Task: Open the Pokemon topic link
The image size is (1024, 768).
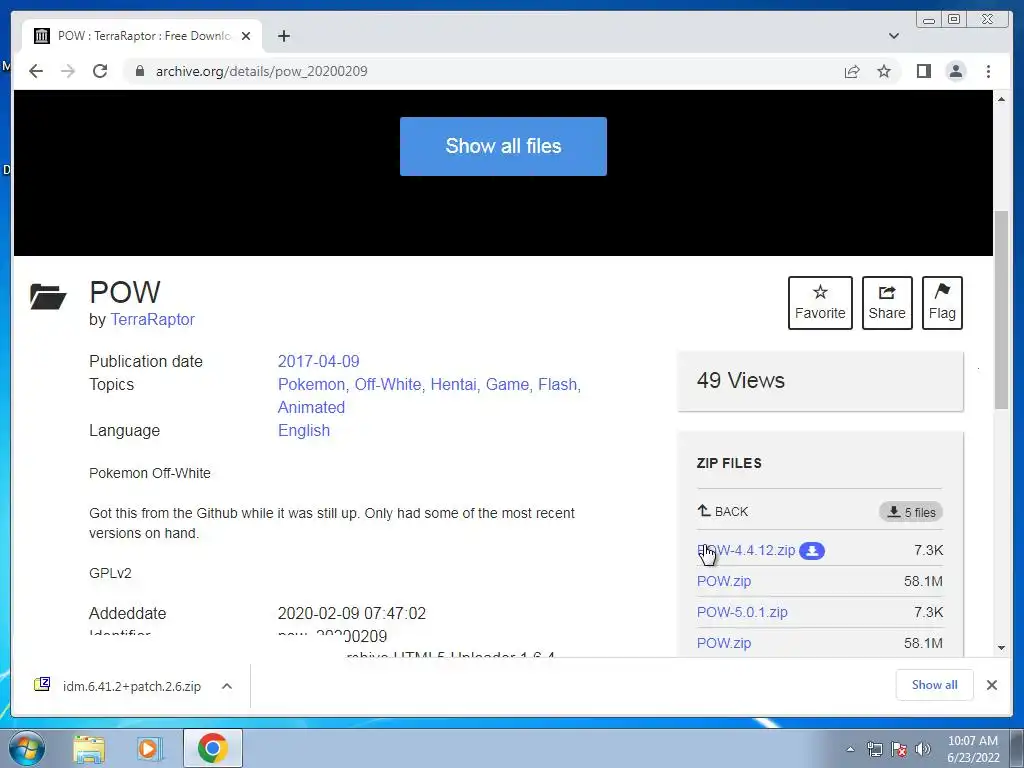Action: [x=313, y=384]
